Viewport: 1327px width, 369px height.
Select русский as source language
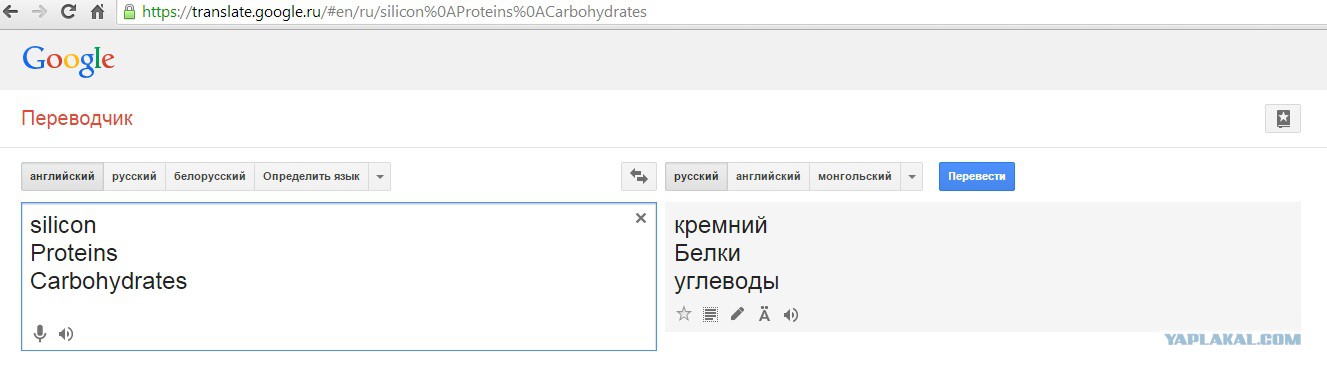(134, 176)
